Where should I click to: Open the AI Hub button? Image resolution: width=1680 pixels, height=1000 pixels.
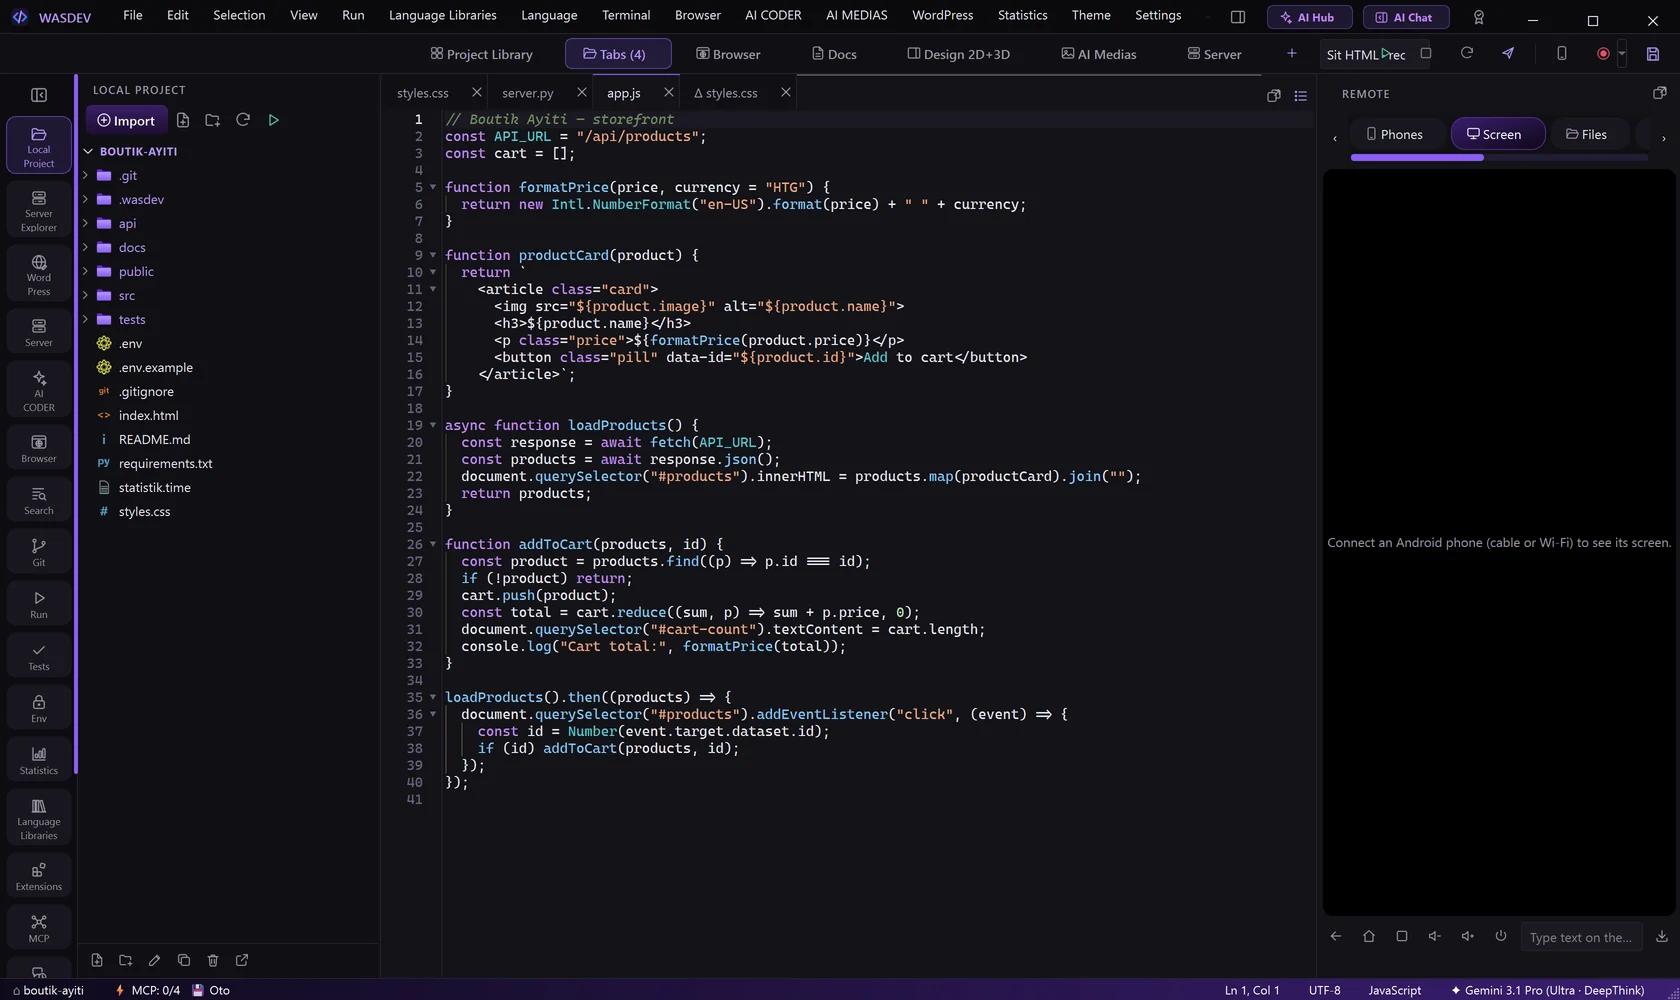[x=1309, y=17]
